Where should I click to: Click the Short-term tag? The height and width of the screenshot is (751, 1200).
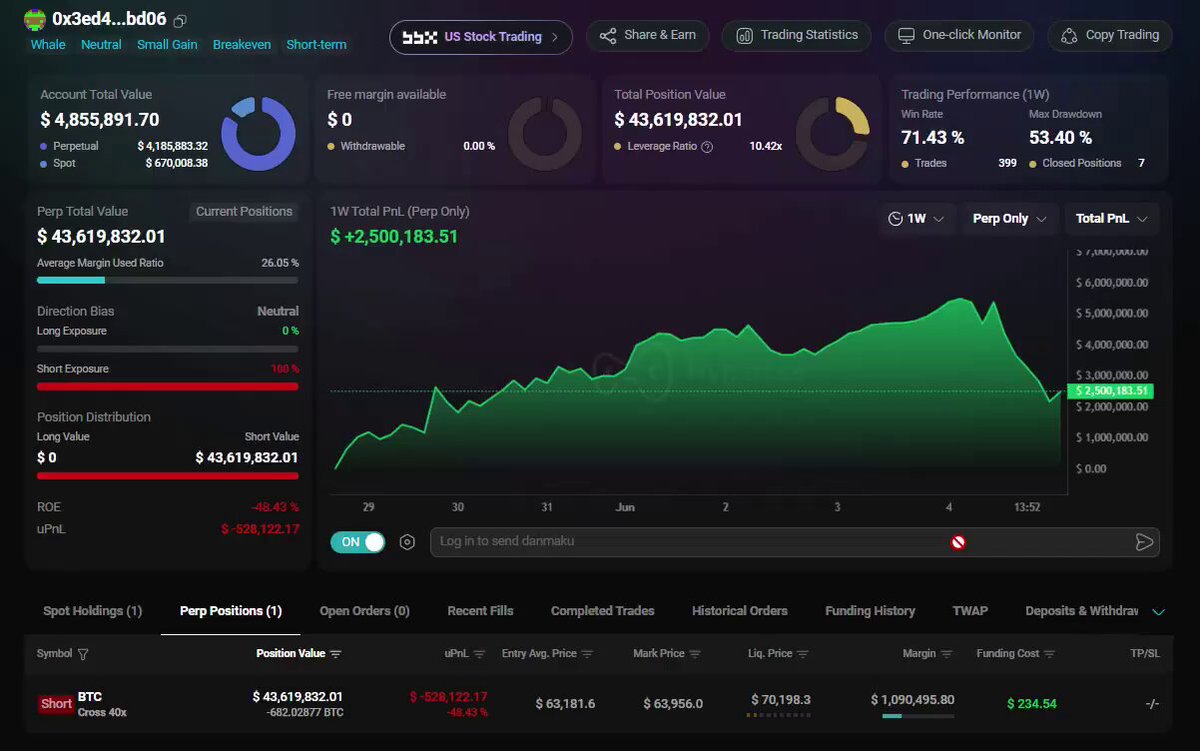[316, 45]
